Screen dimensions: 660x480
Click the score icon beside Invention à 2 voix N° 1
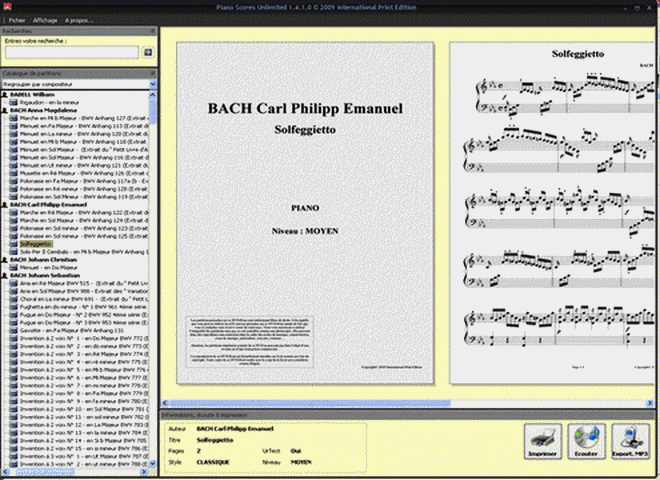coord(13,338)
